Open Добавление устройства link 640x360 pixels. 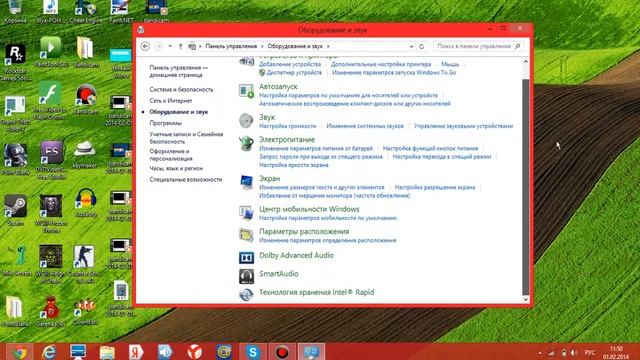tap(290, 64)
